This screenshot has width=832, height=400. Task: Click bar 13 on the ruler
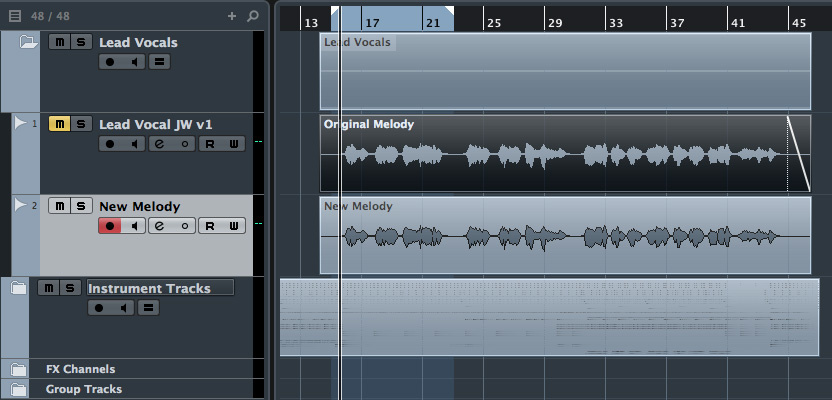click(x=311, y=23)
